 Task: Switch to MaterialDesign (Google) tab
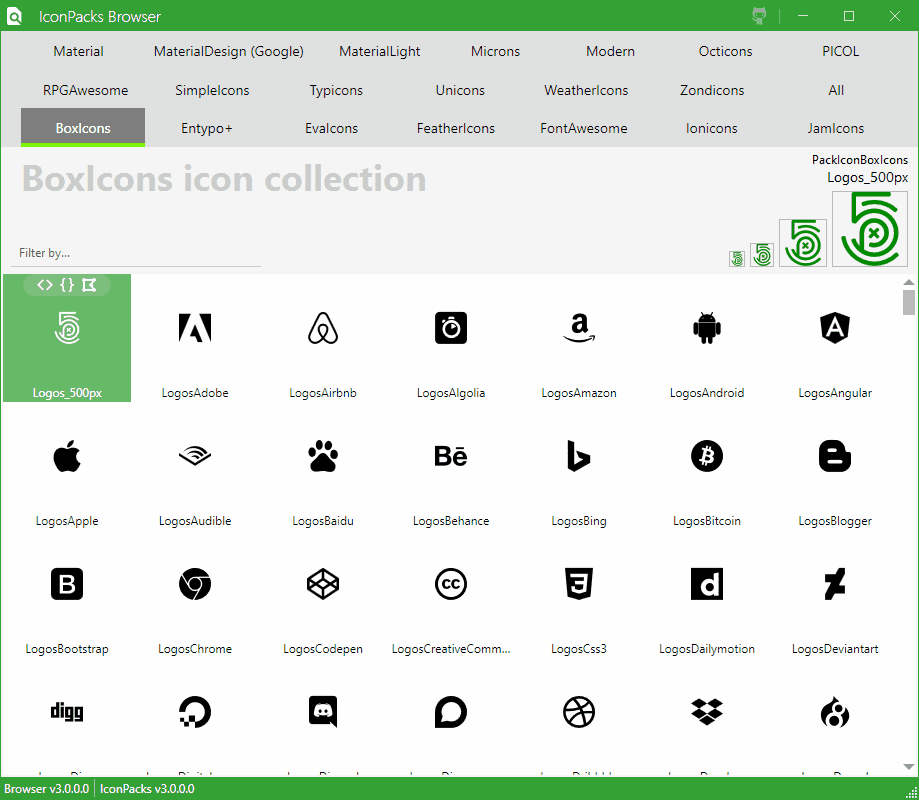229,52
